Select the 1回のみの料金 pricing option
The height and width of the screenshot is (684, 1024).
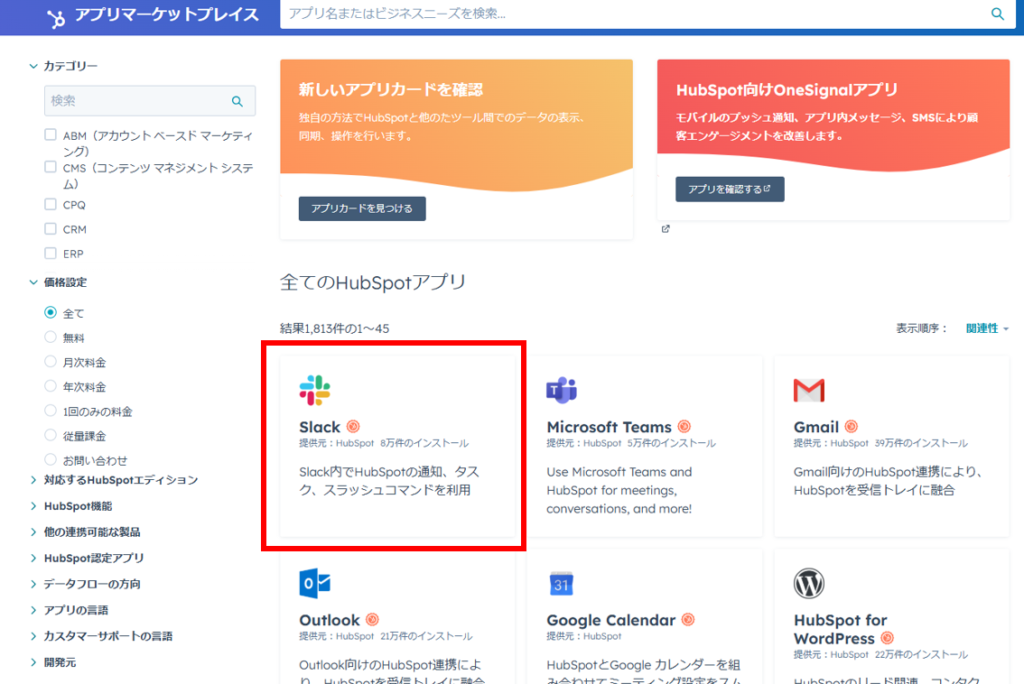click(50, 410)
